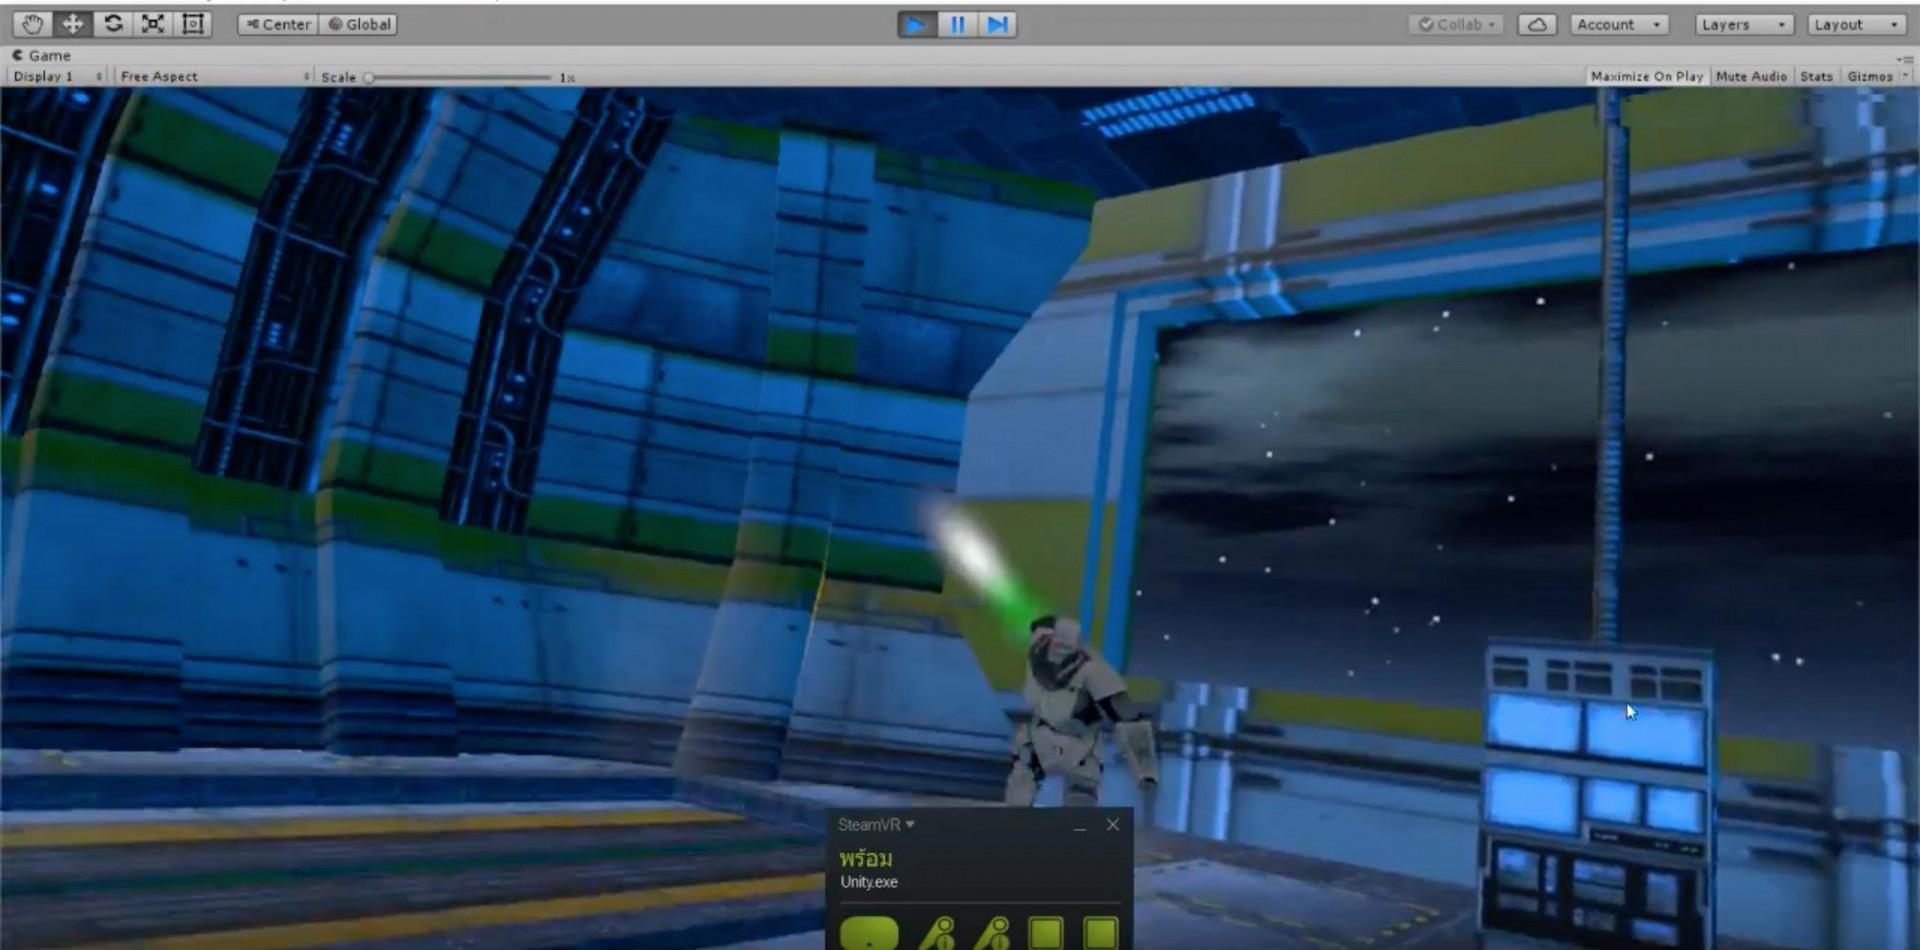Open the Gizmos dropdown arrow
Screen dimensions: 1920x950
click(x=1904, y=76)
